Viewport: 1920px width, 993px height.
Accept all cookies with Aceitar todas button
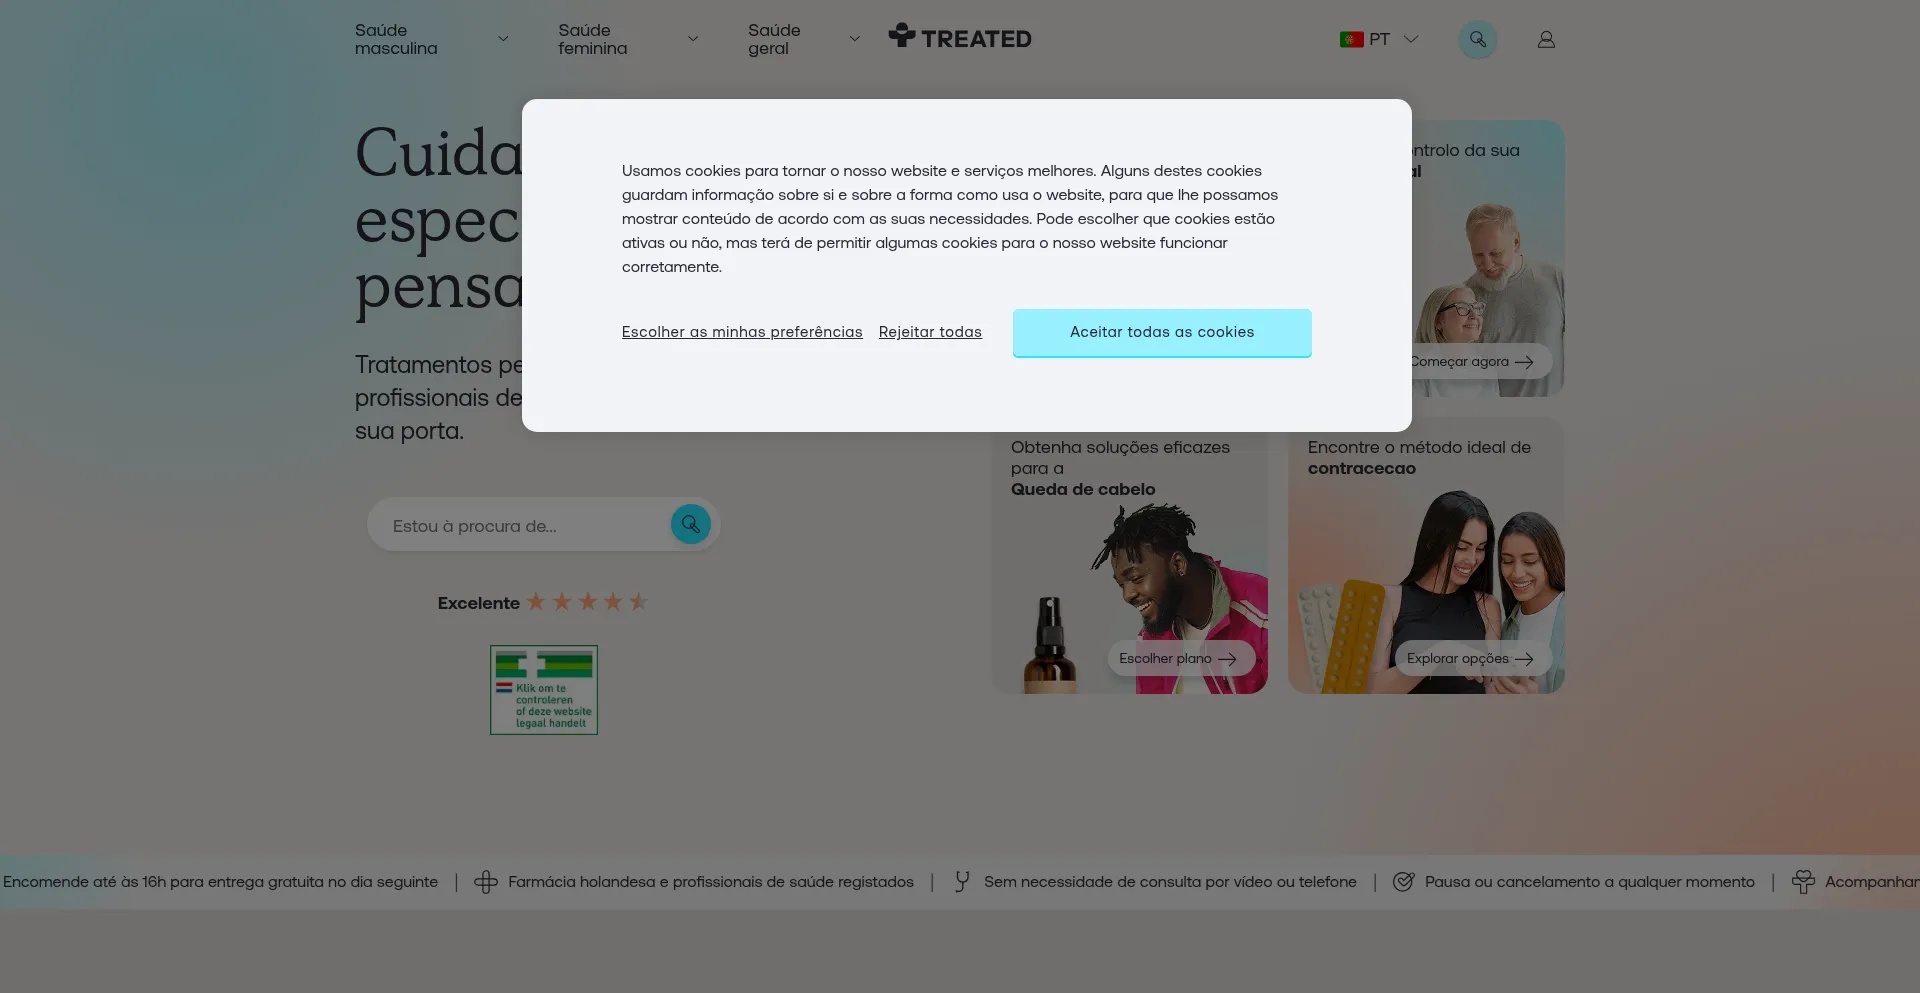click(1161, 332)
